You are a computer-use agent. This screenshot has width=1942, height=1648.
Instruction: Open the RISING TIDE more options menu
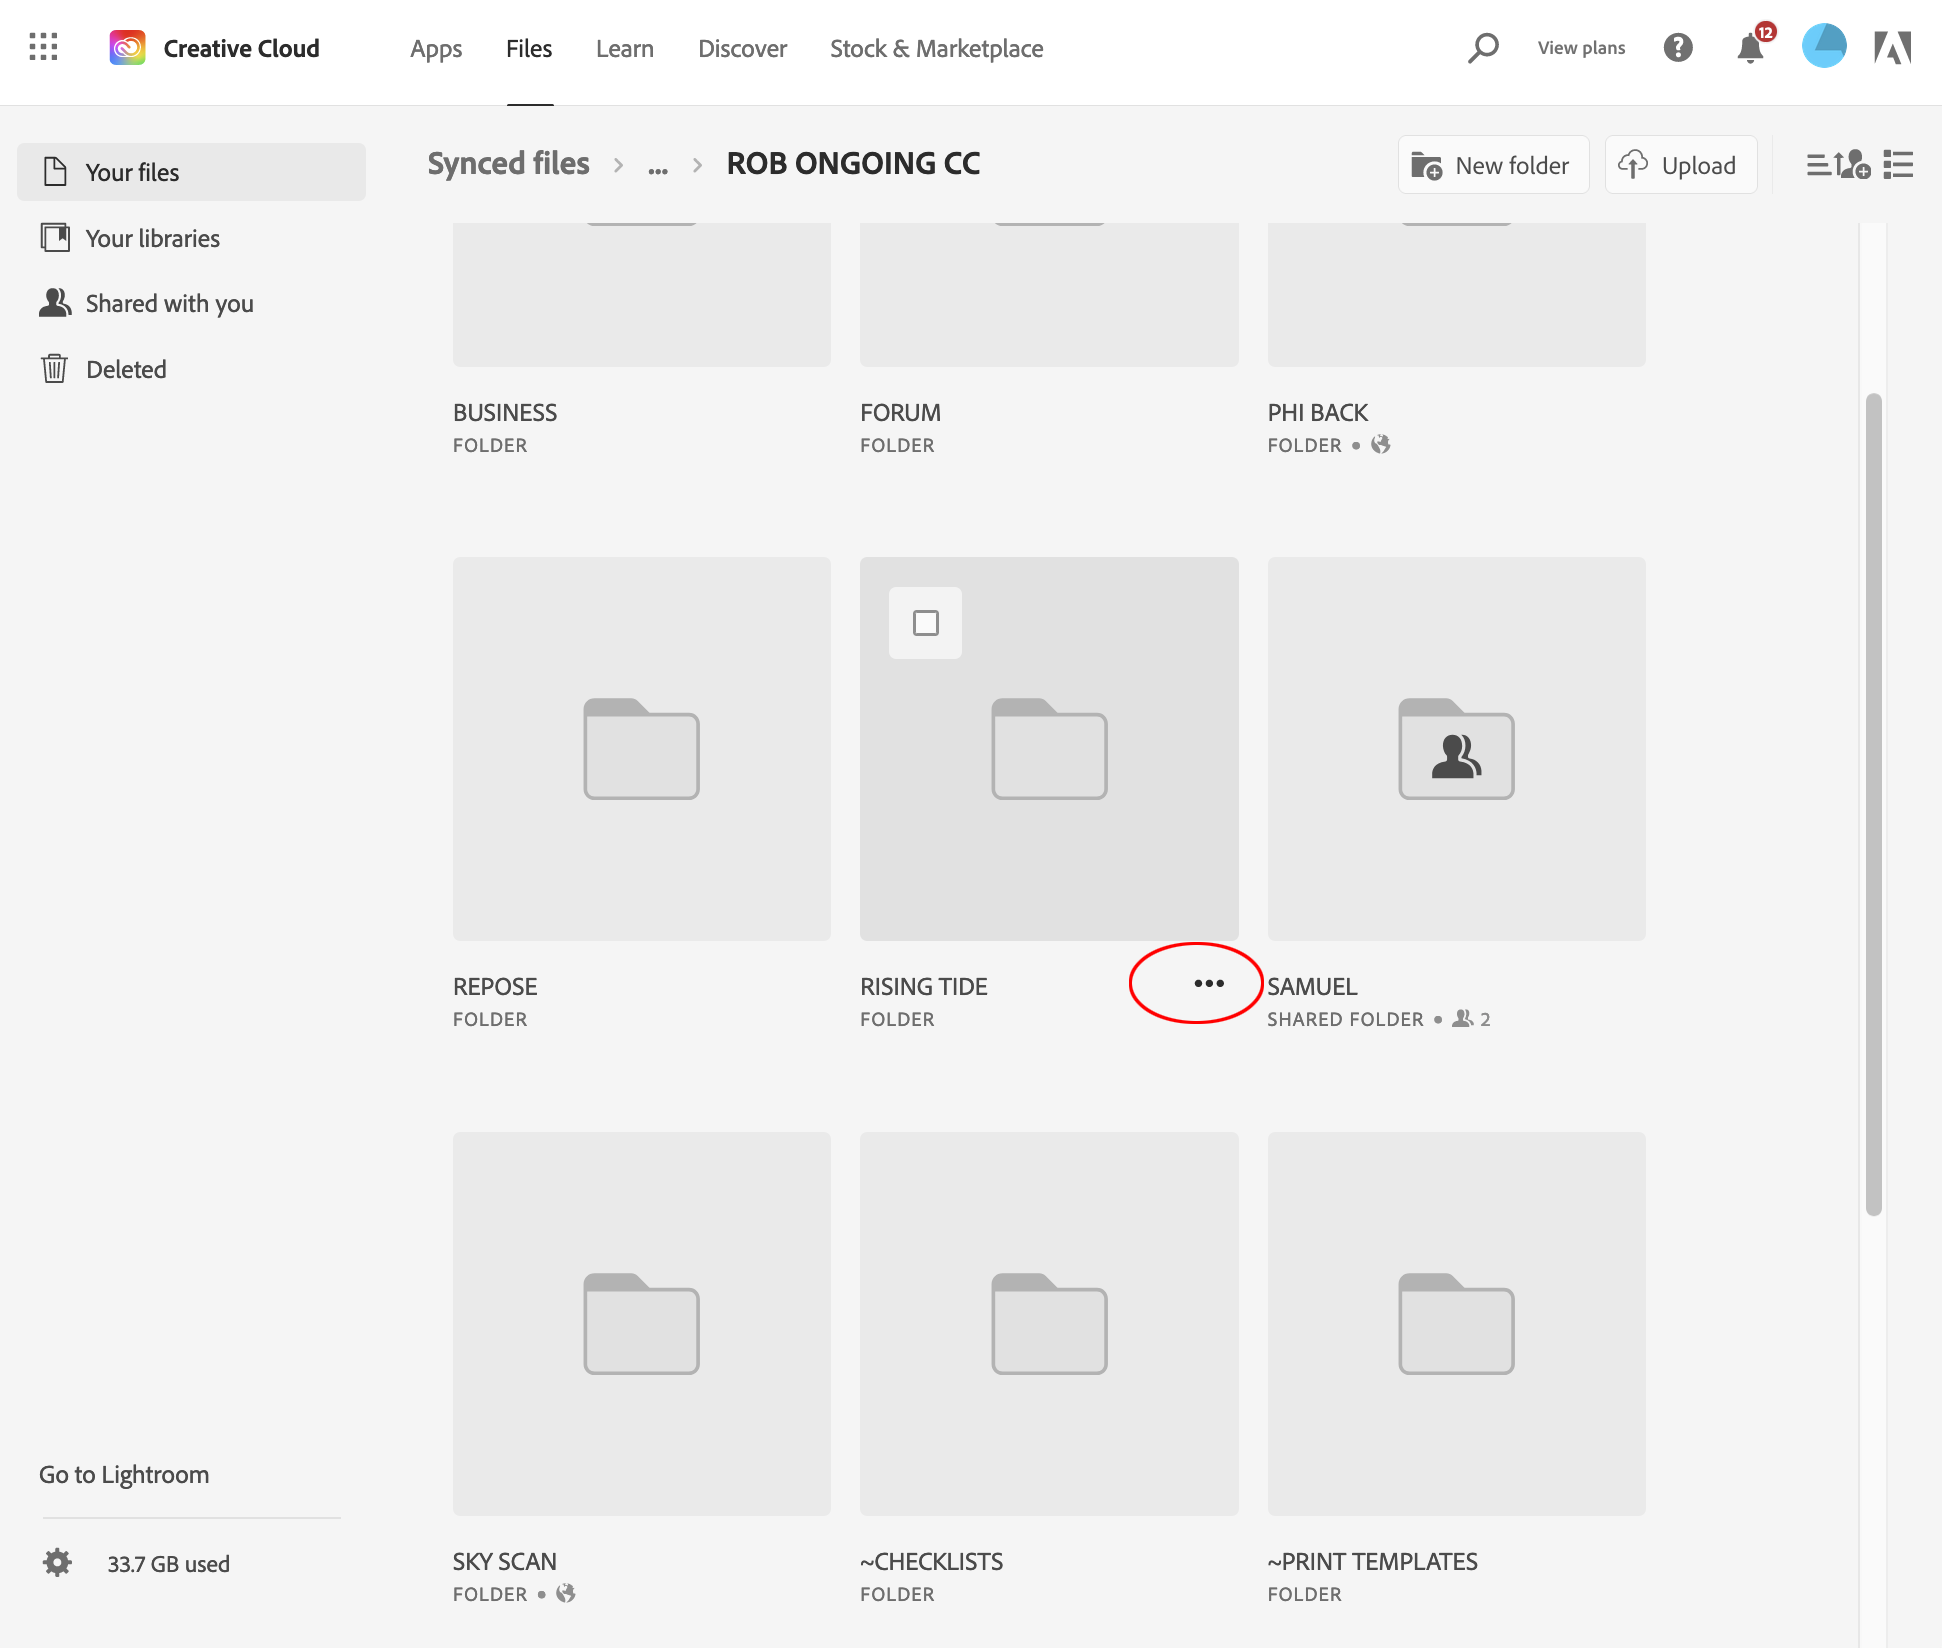(x=1209, y=983)
